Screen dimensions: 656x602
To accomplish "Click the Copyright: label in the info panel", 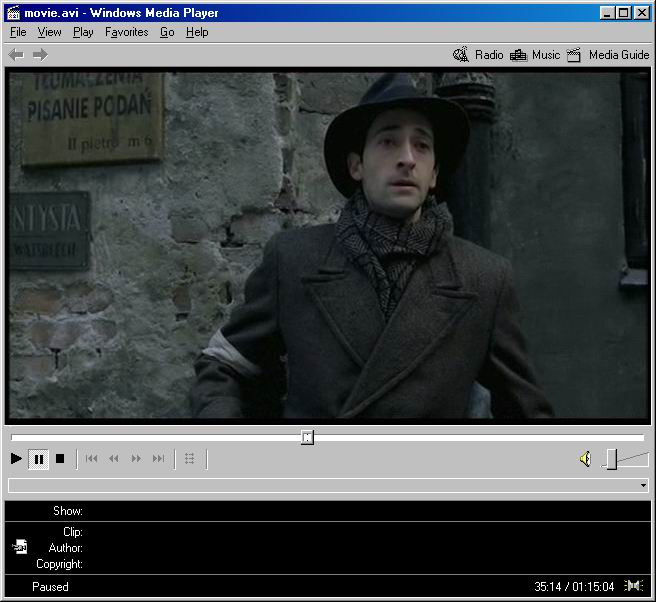I will [59, 564].
